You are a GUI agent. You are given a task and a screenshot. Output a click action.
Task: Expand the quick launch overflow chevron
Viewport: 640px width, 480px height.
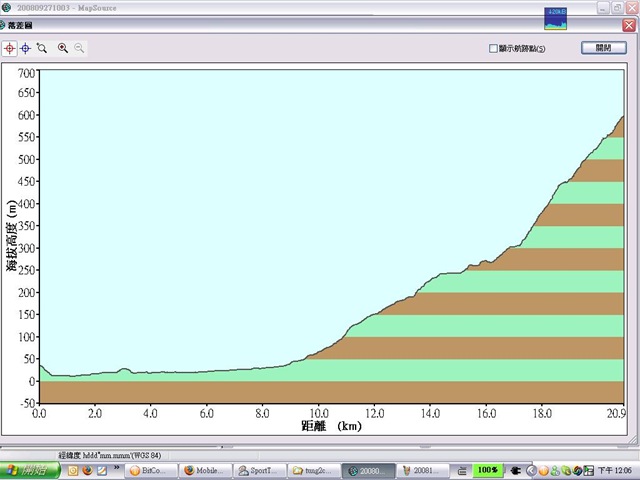point(116,468)
